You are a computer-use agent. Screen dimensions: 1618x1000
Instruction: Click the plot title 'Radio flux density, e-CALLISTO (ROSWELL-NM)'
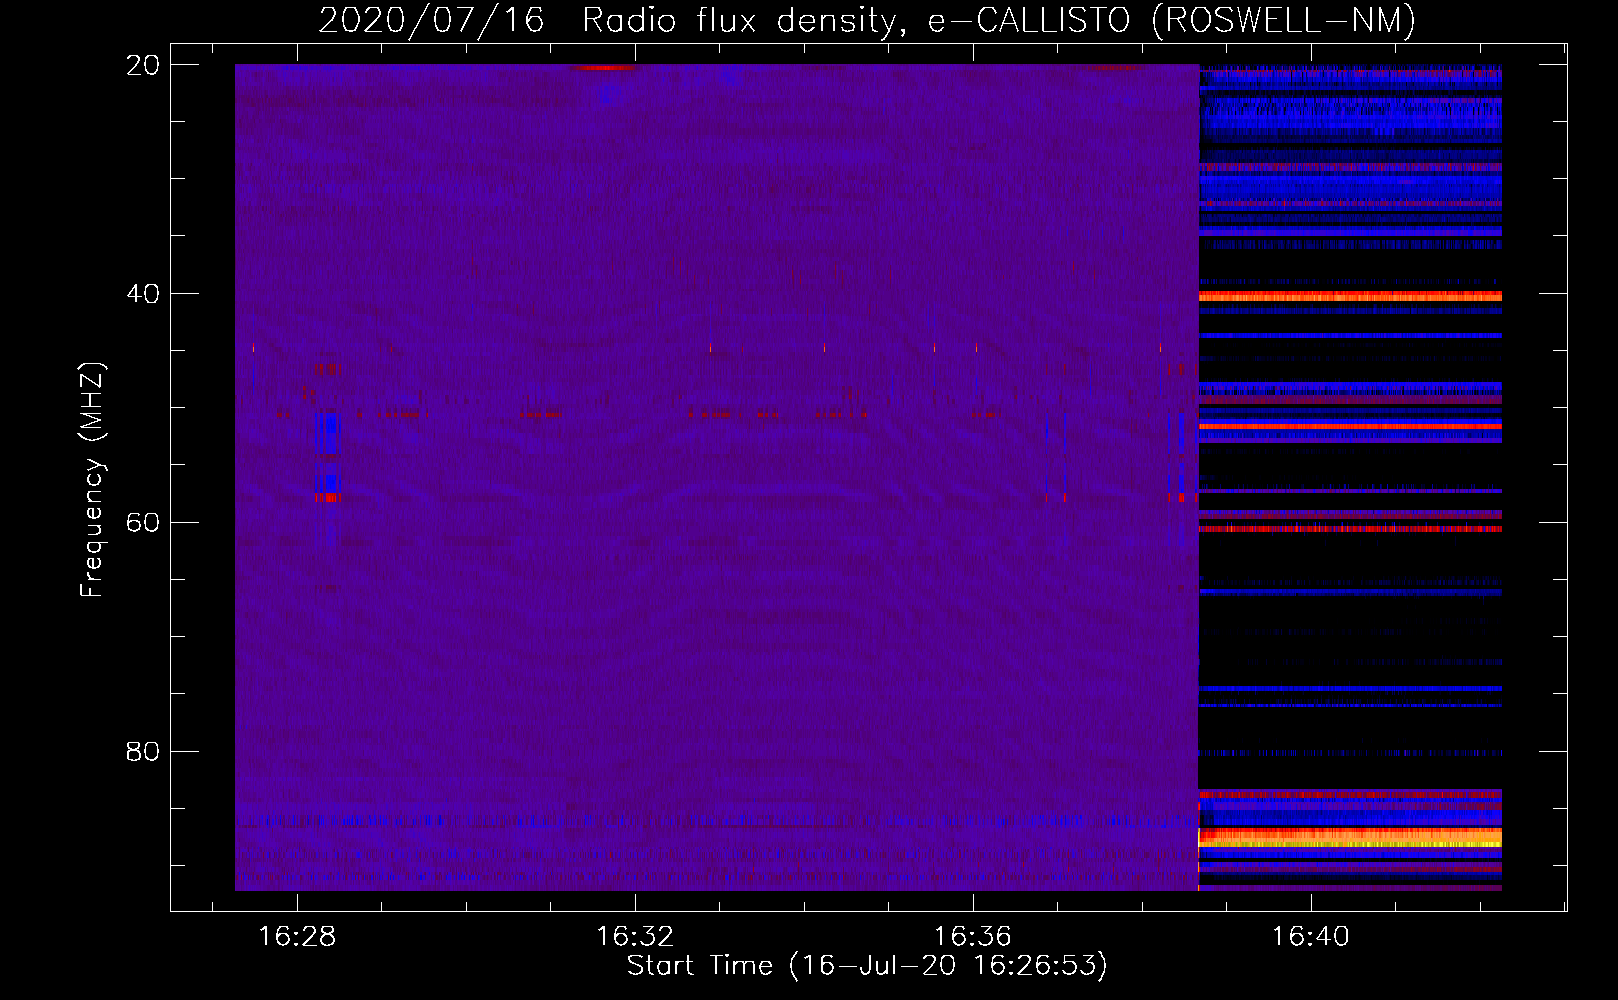(999, 20)
